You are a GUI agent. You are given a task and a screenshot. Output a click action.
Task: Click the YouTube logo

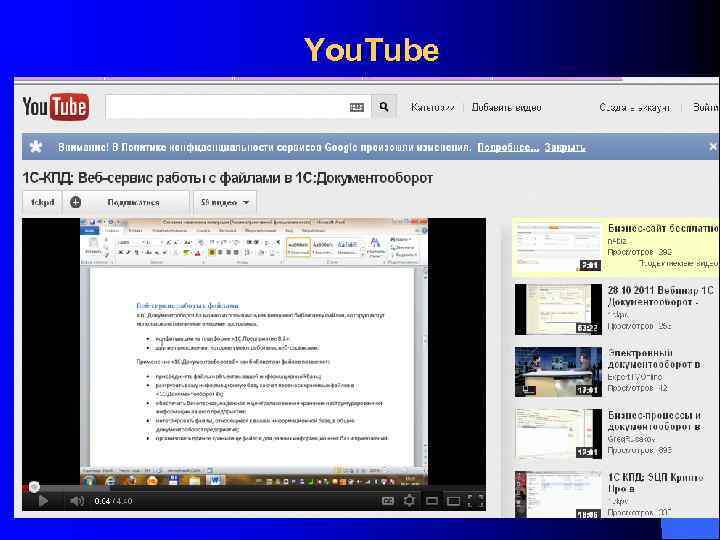pyautogui.click(x=56, y=107)
